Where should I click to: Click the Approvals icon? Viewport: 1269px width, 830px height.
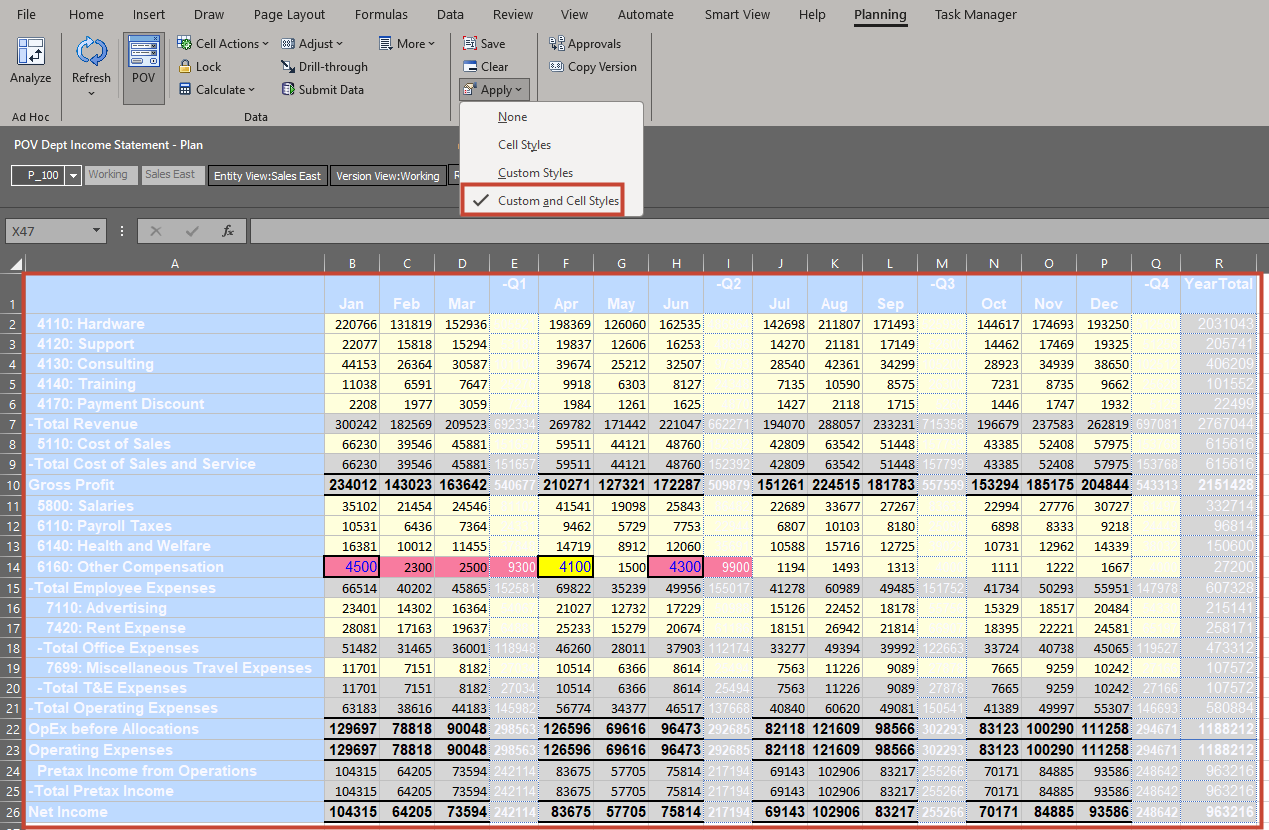click(x=557, y=44)
